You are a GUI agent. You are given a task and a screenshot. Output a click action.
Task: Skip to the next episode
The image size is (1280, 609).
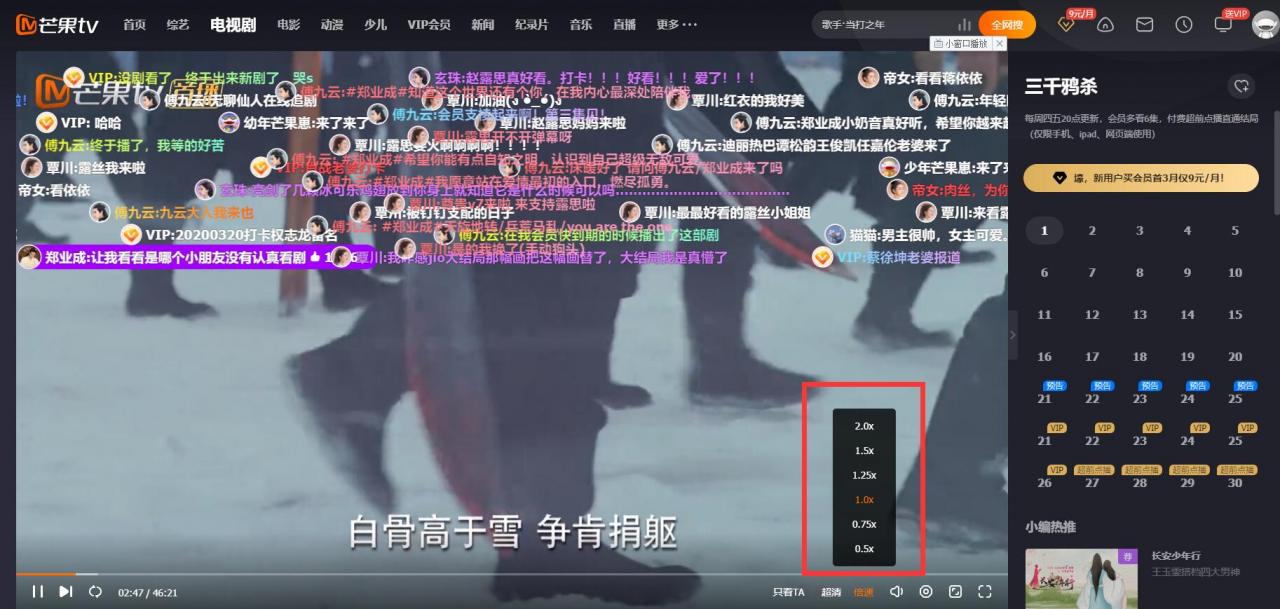click(65, 591)
